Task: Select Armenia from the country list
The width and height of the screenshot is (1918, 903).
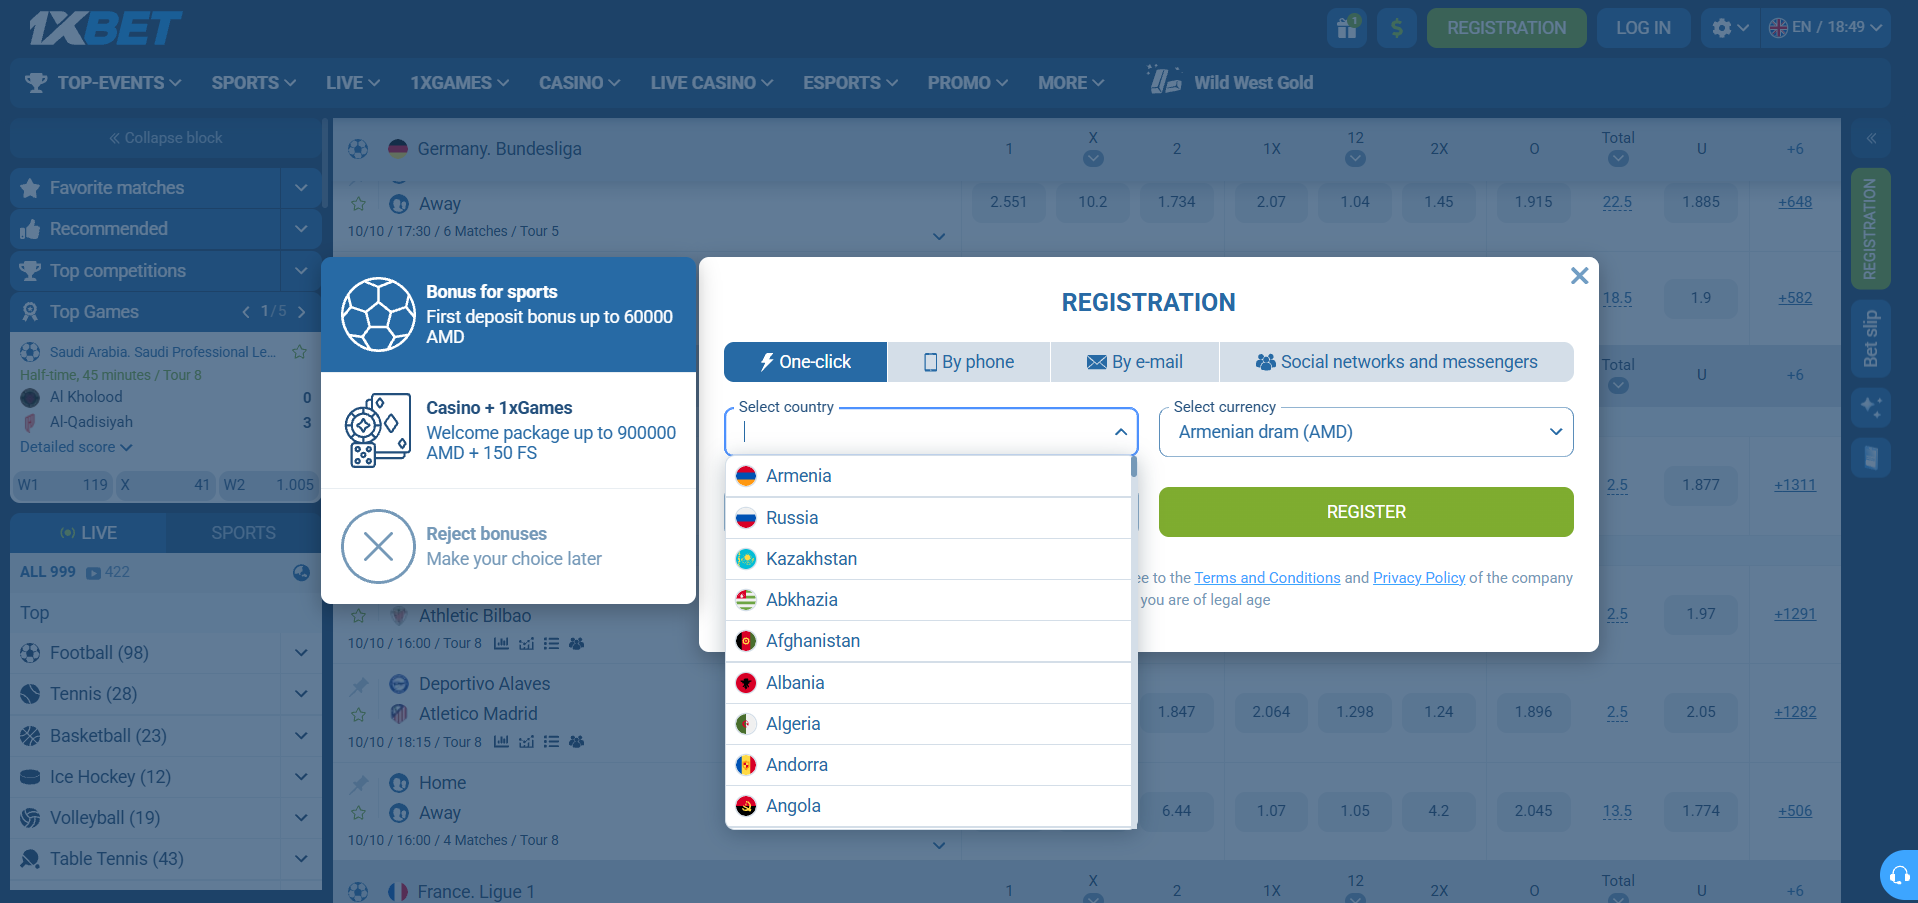Action: (x=928, y=476)
